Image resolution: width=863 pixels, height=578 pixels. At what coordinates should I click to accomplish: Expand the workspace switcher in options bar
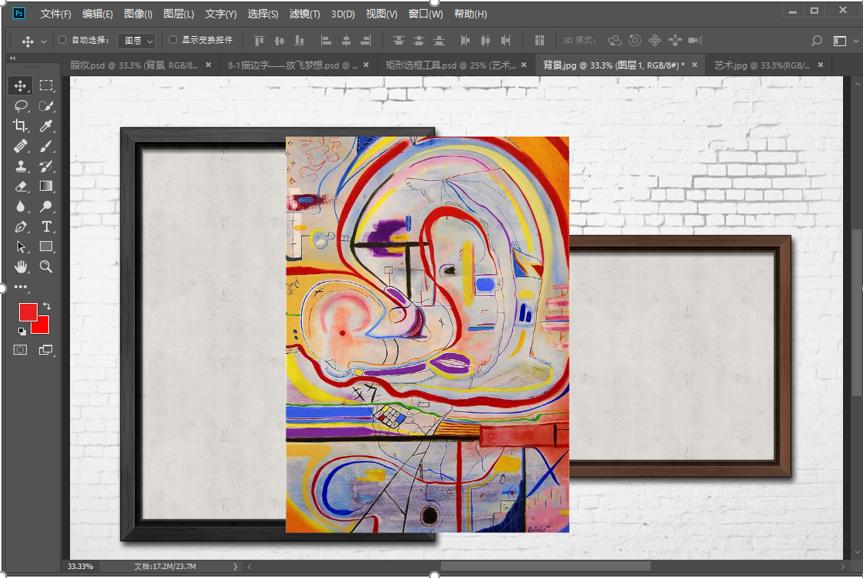click(840, 41)
